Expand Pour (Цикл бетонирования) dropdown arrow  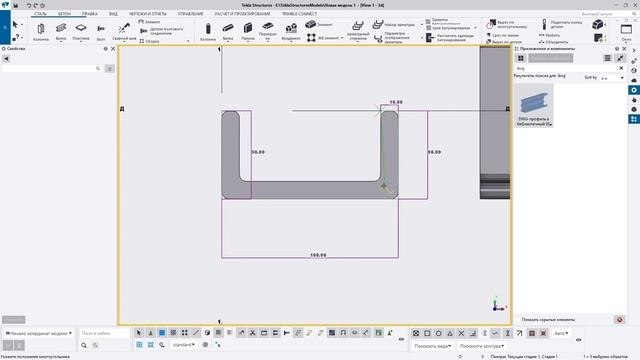475,28
